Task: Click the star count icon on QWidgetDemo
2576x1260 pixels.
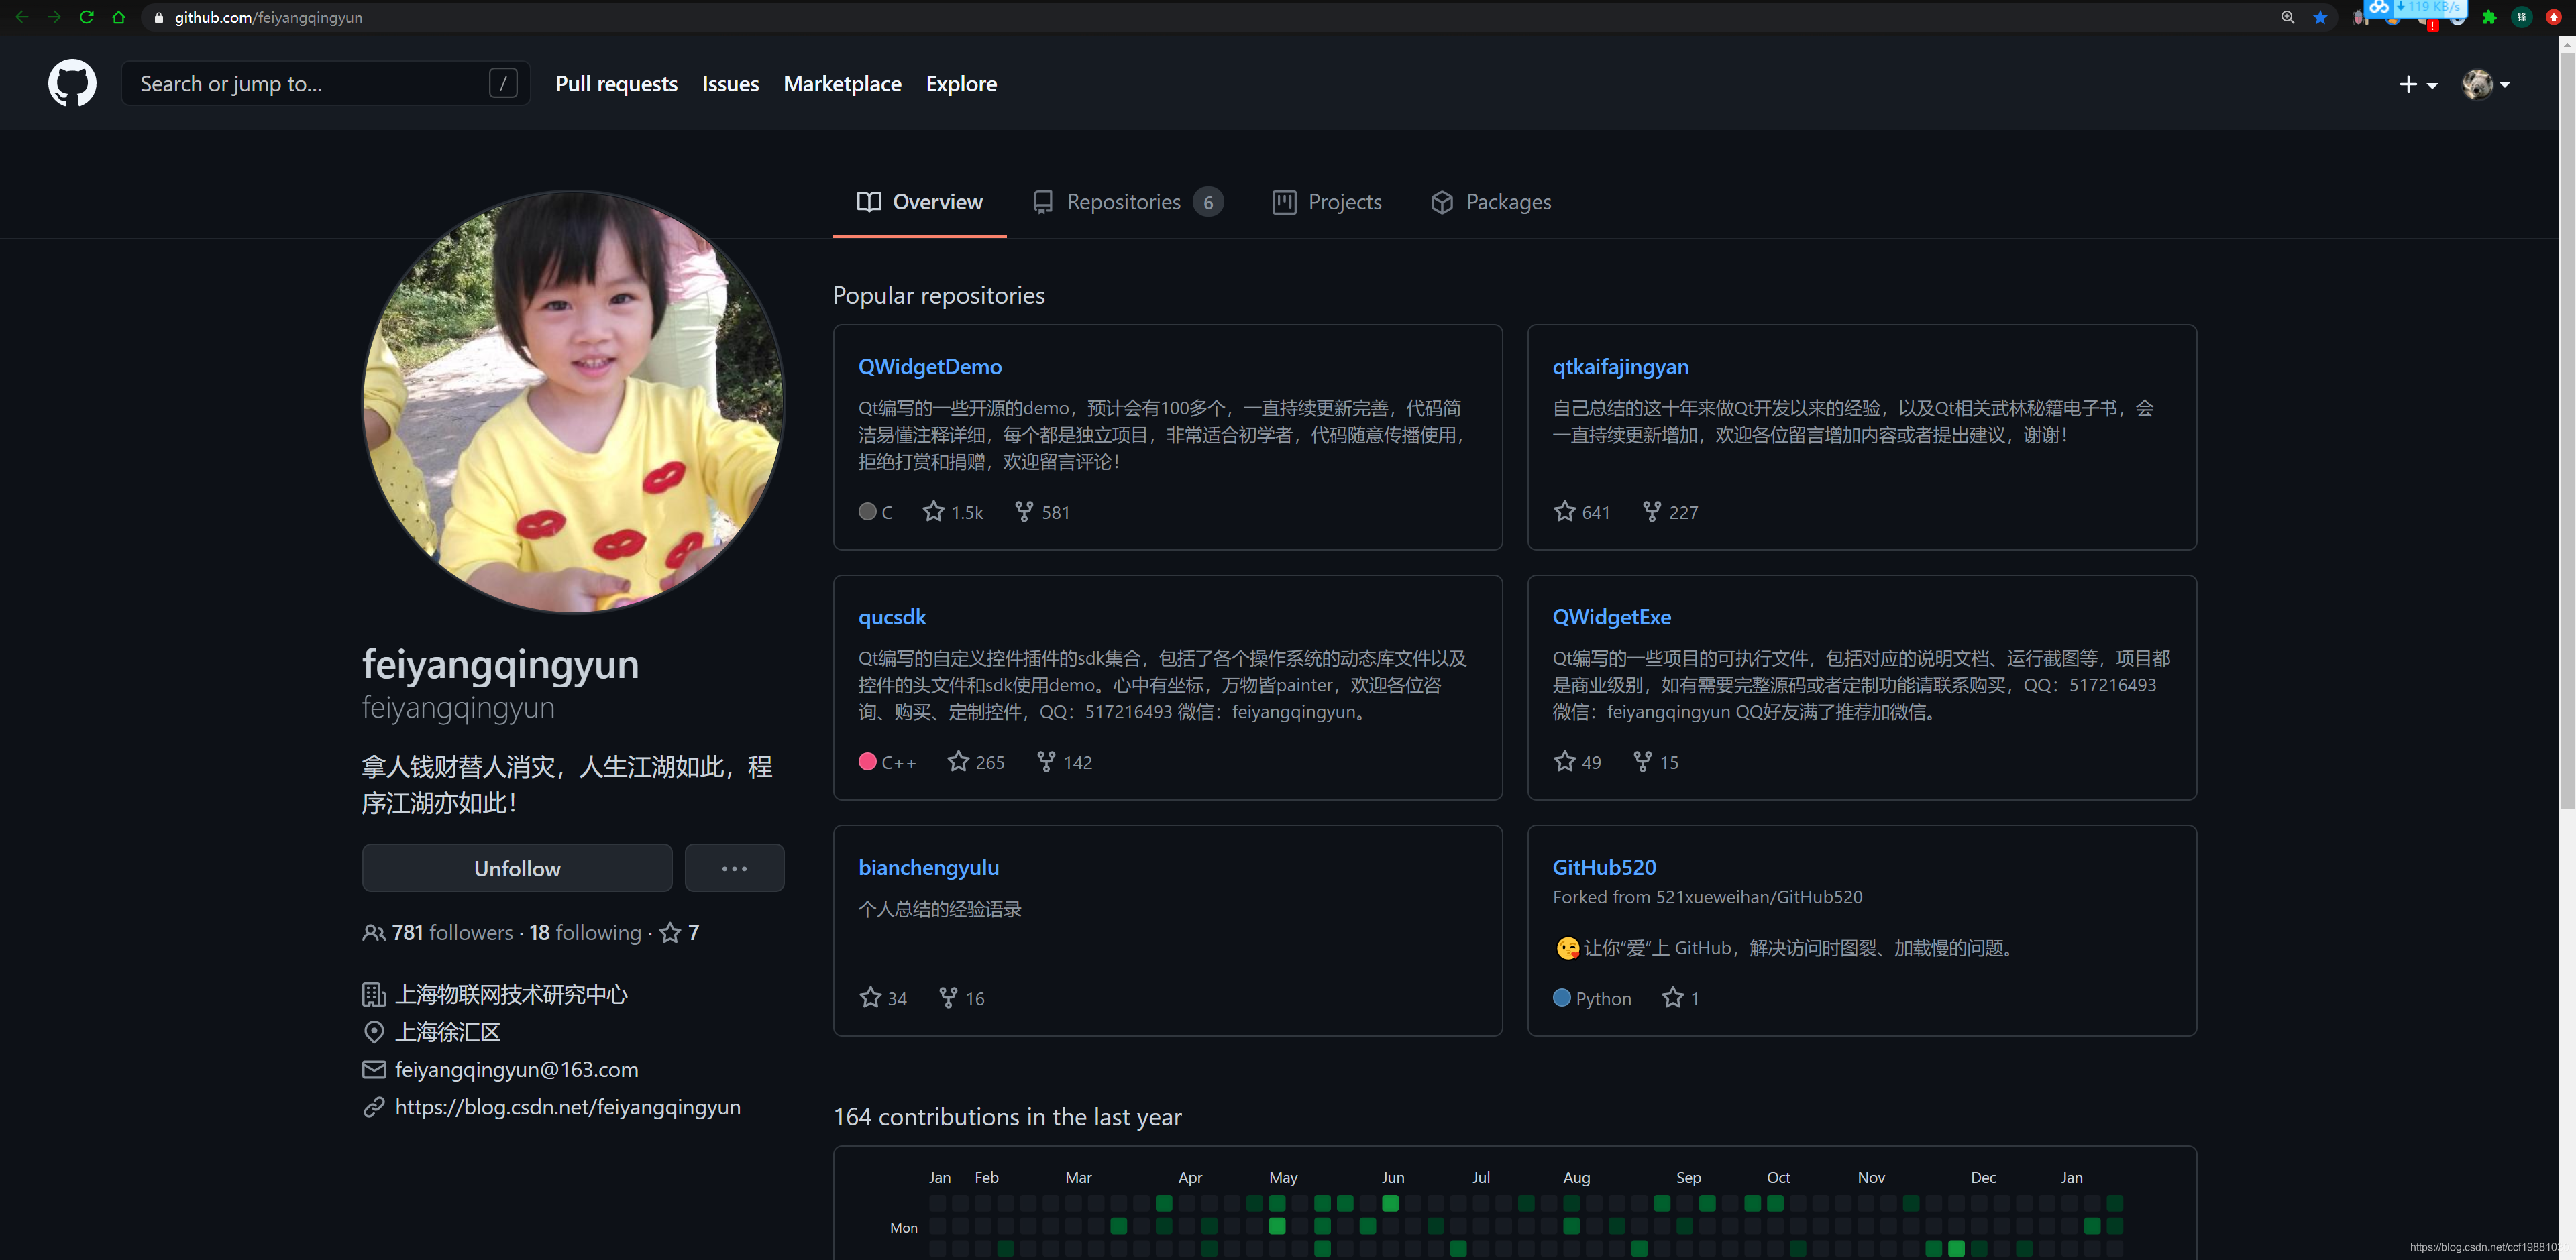Action: coord(933,512)
